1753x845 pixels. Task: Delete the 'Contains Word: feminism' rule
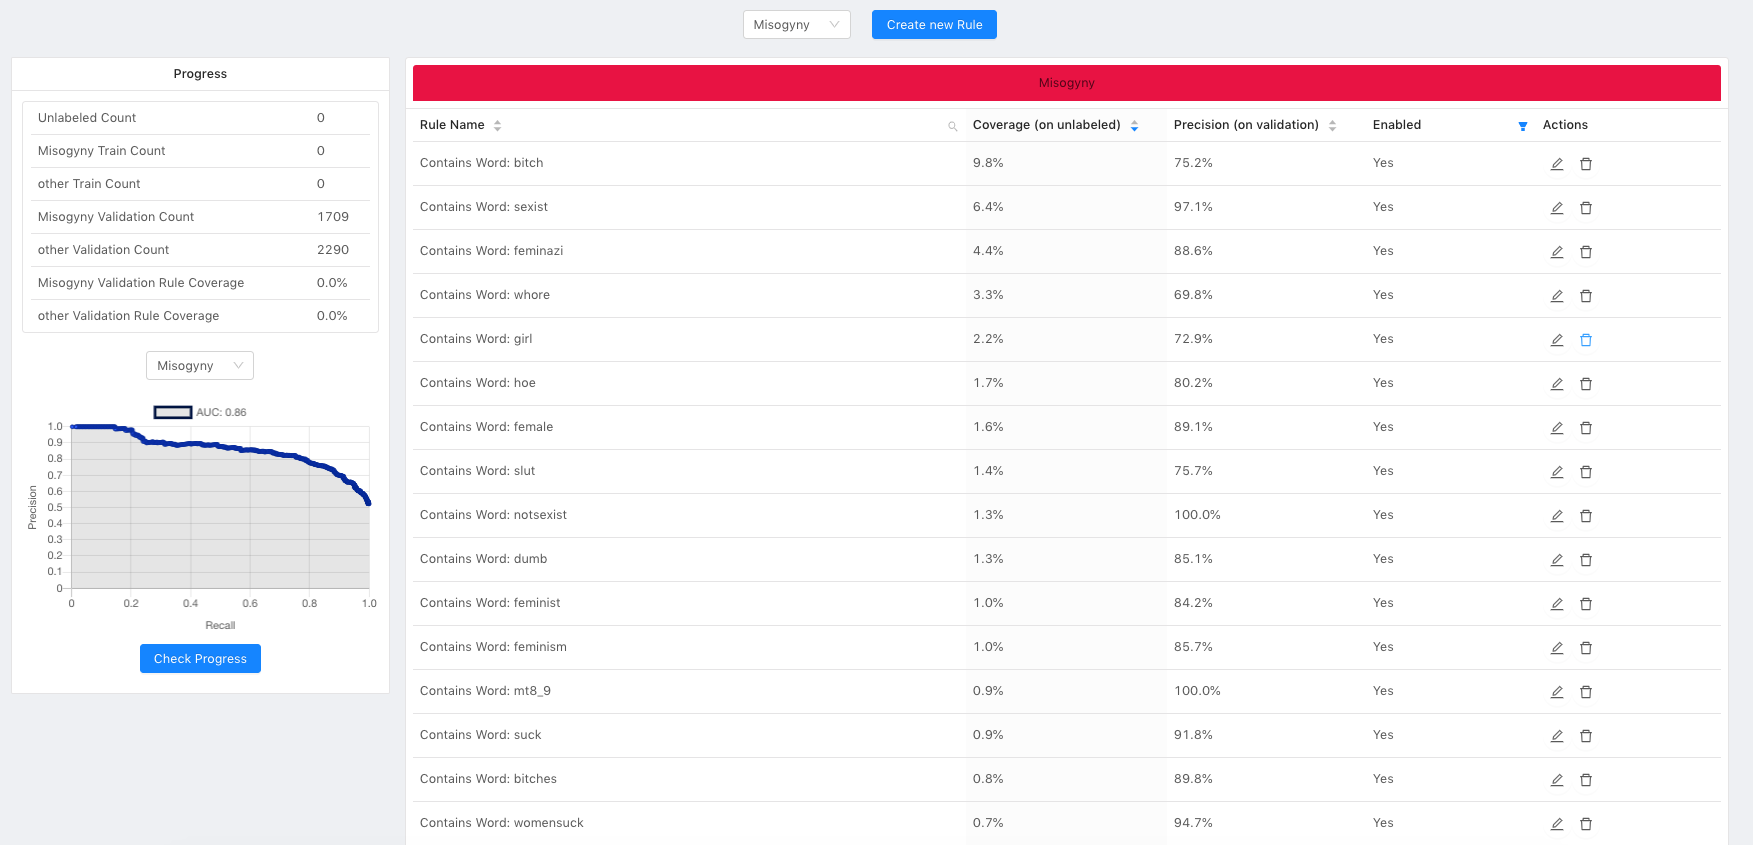(1586, 648)
